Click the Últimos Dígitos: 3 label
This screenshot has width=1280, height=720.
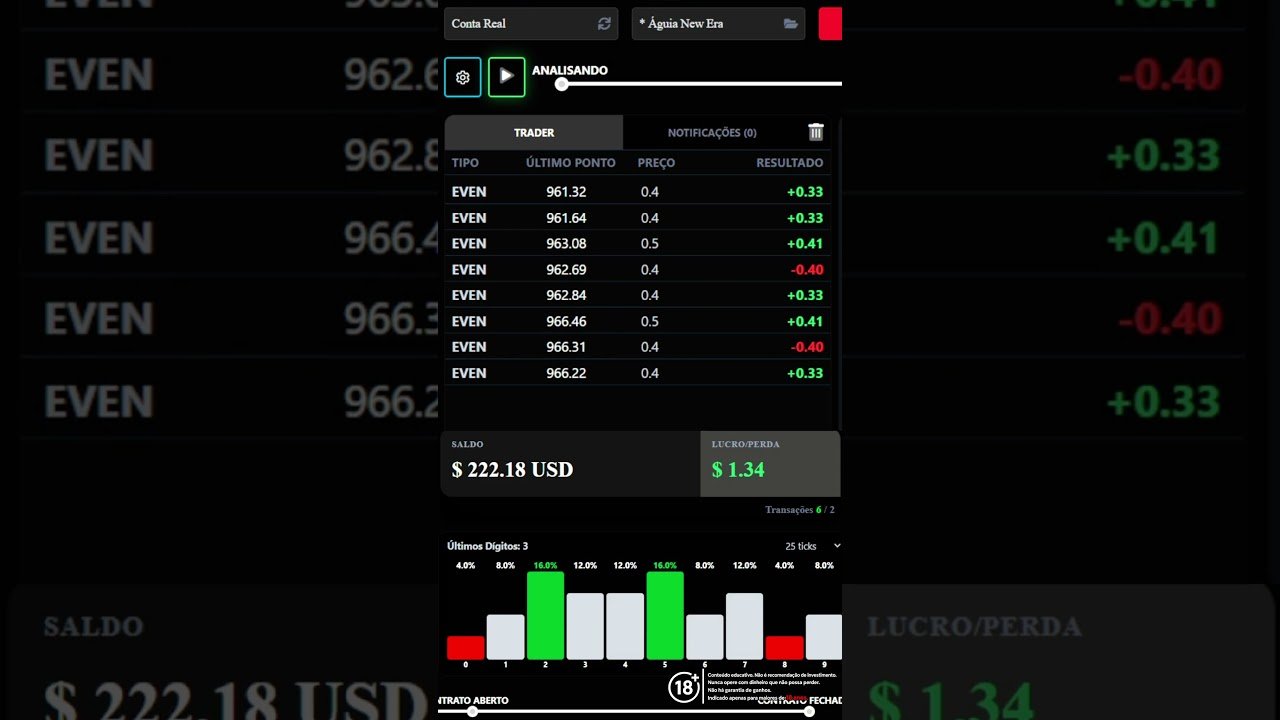(x=487, y=546)
